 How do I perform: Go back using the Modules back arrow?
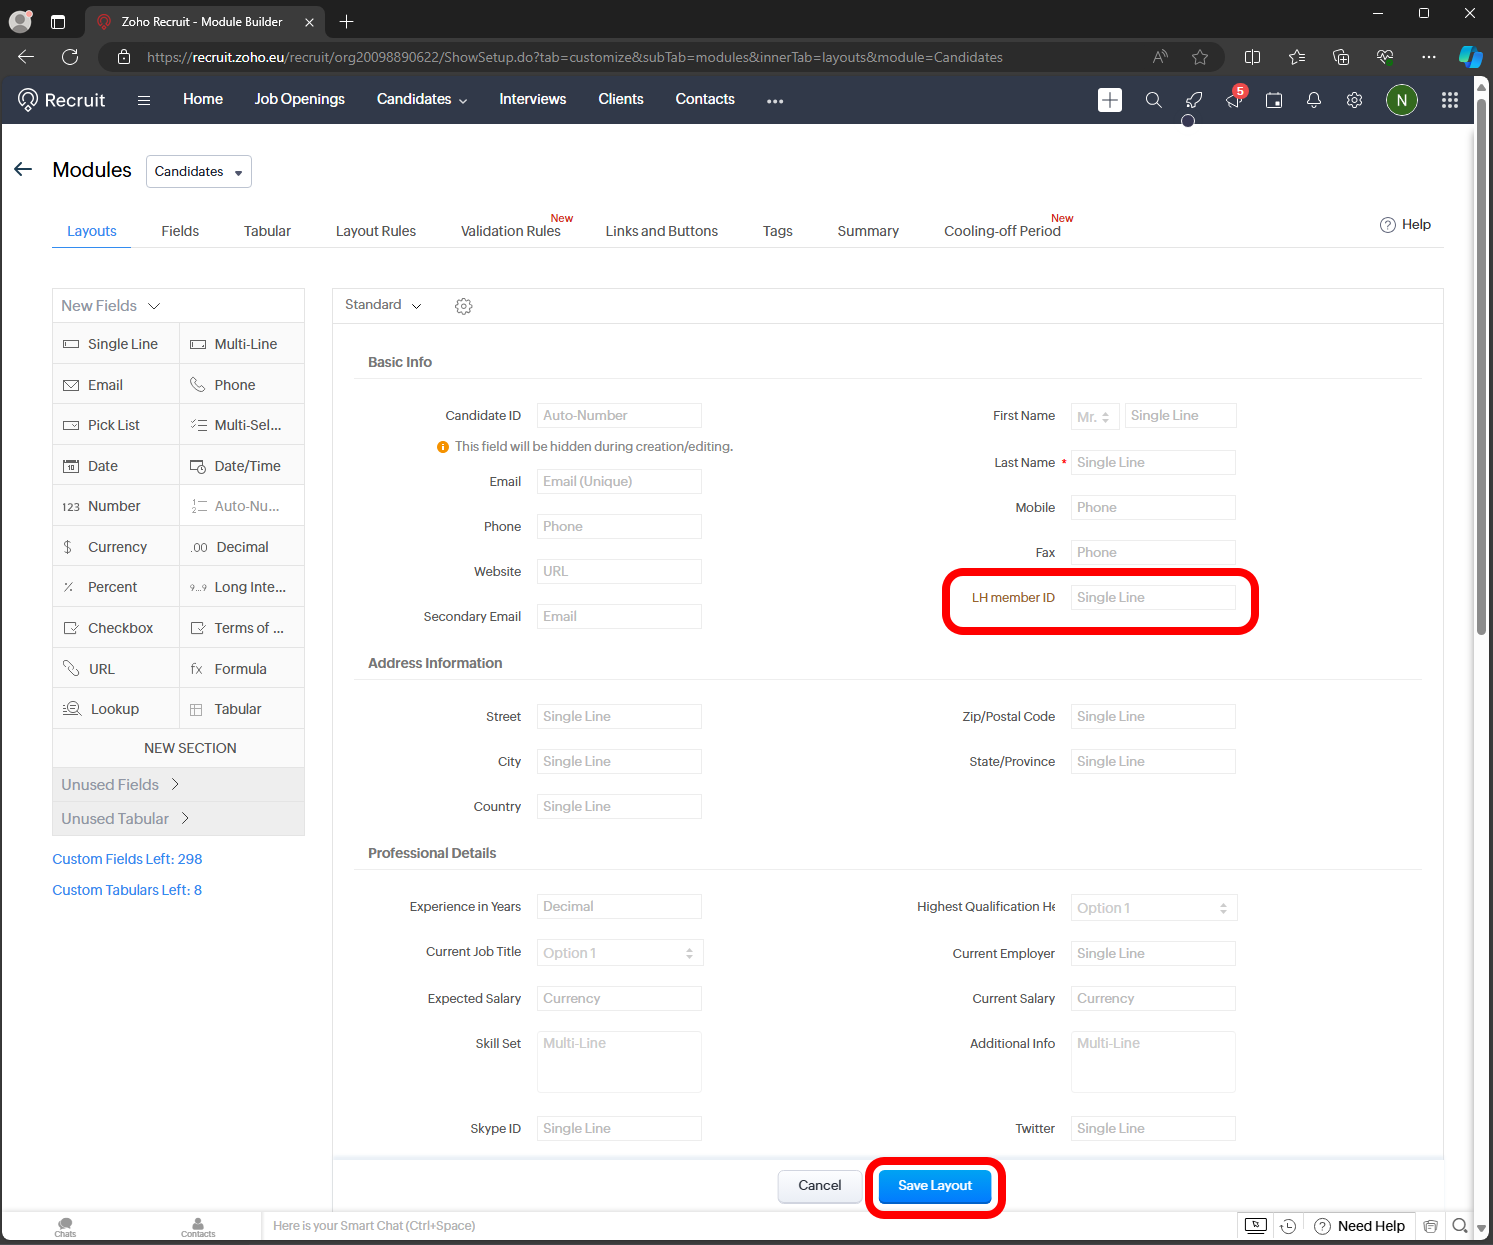(23, 170)
